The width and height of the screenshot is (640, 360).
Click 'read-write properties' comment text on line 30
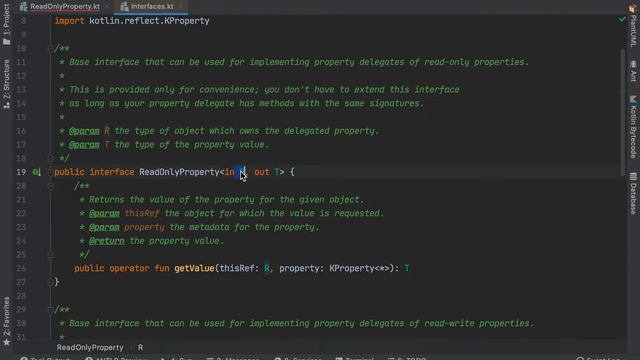478,324
